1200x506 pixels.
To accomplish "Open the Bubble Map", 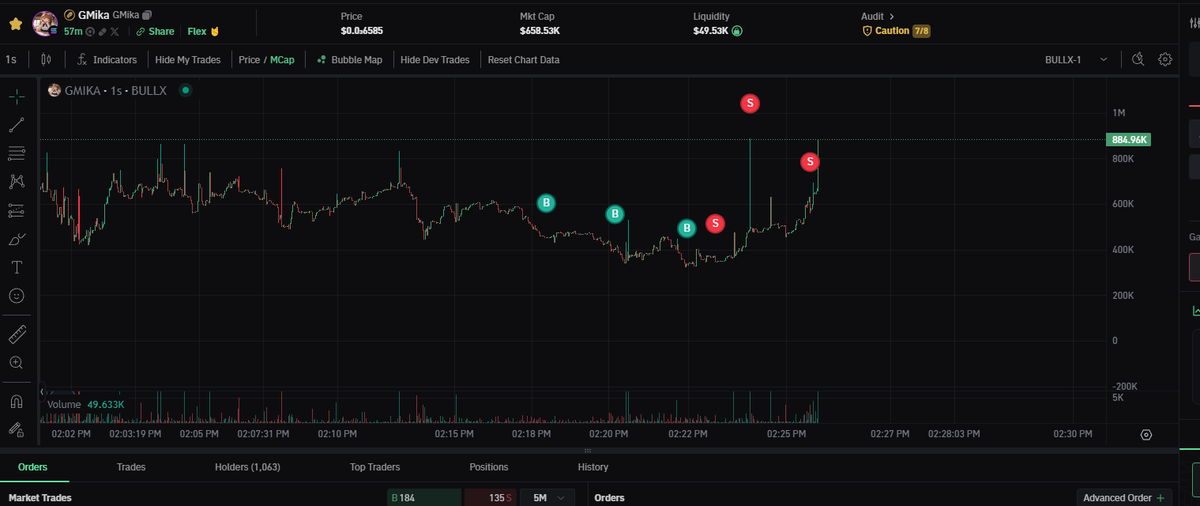I will [349, 60].
